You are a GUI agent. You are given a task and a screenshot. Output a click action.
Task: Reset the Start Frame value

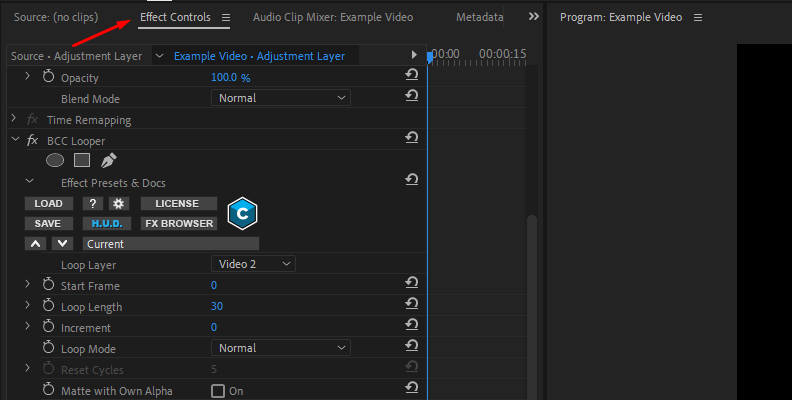412,283
